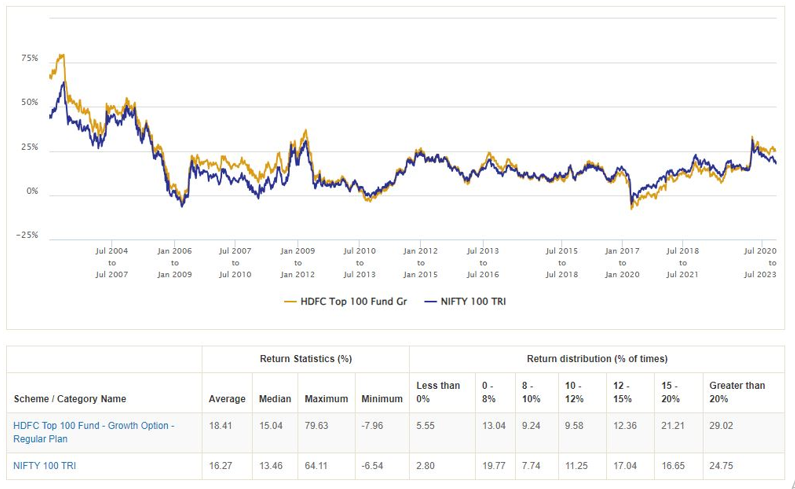
Task: Select value 11.25 in NIFTY row
Action: tap(576, 466)
